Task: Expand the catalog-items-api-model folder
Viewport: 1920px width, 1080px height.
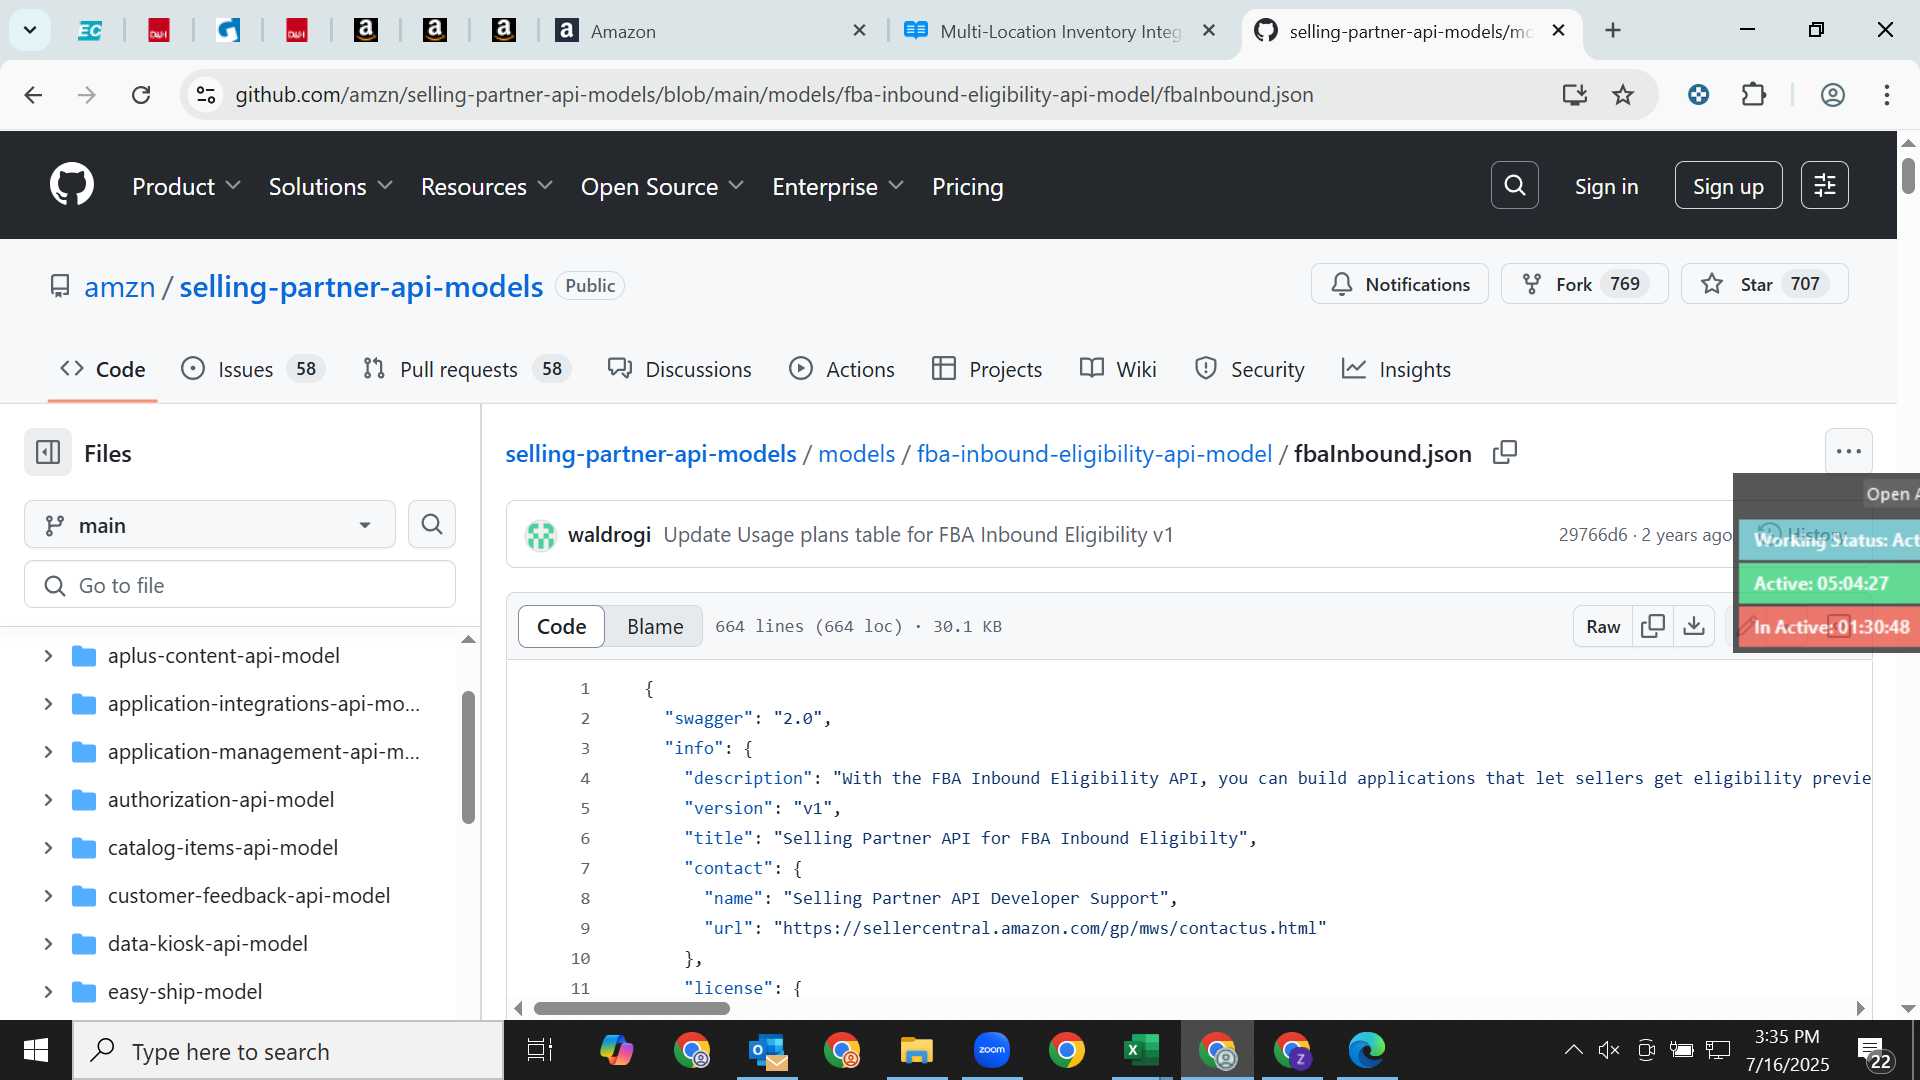Action: (x=48, y=848)
